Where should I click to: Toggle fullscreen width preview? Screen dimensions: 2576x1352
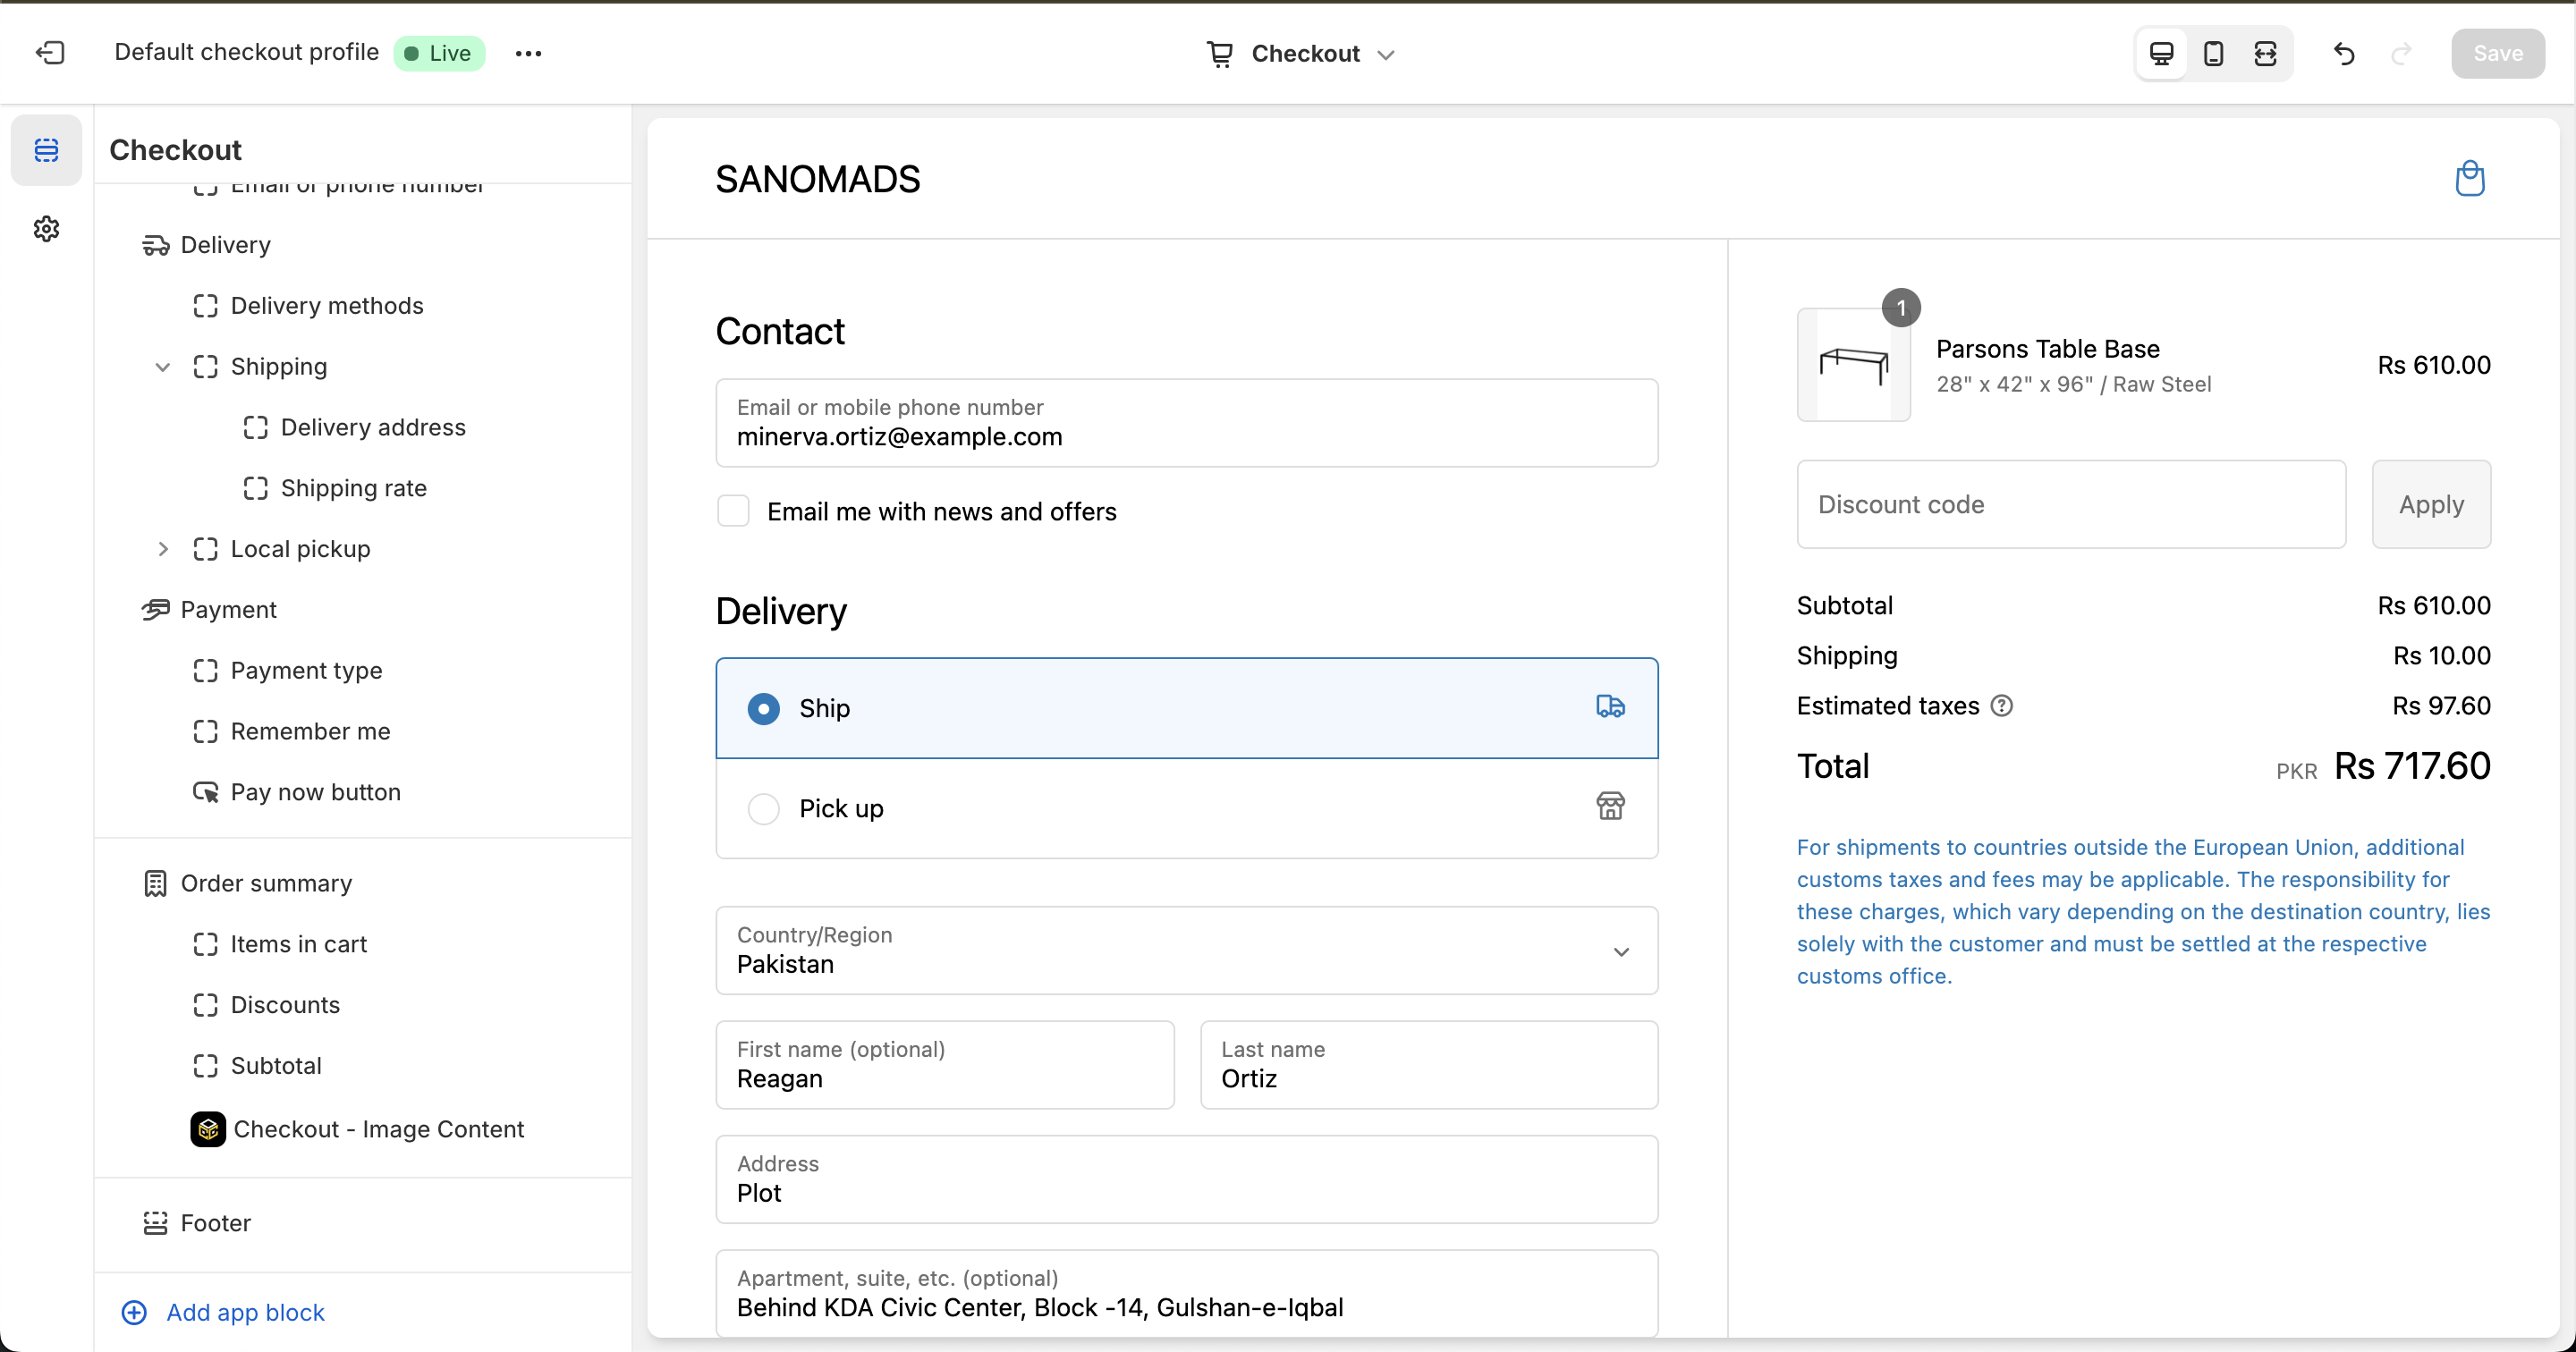pyautogui.click(x=2265, y=53)
